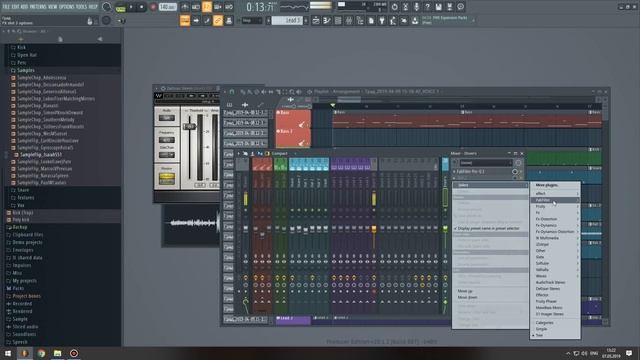
Task: Click the plug/connector icon in toolbar
Action: point(382,21)
